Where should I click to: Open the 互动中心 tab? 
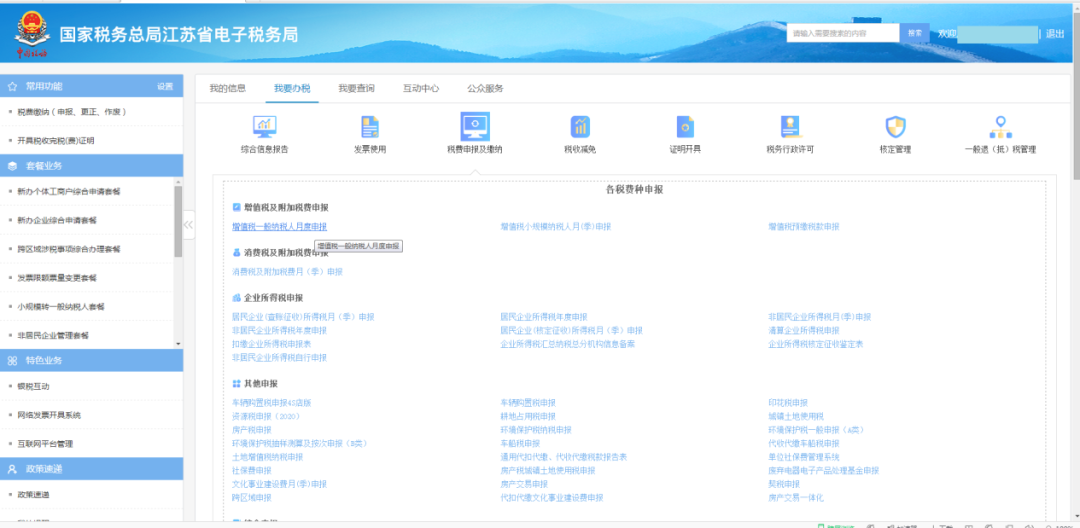(x=421, y=88)
